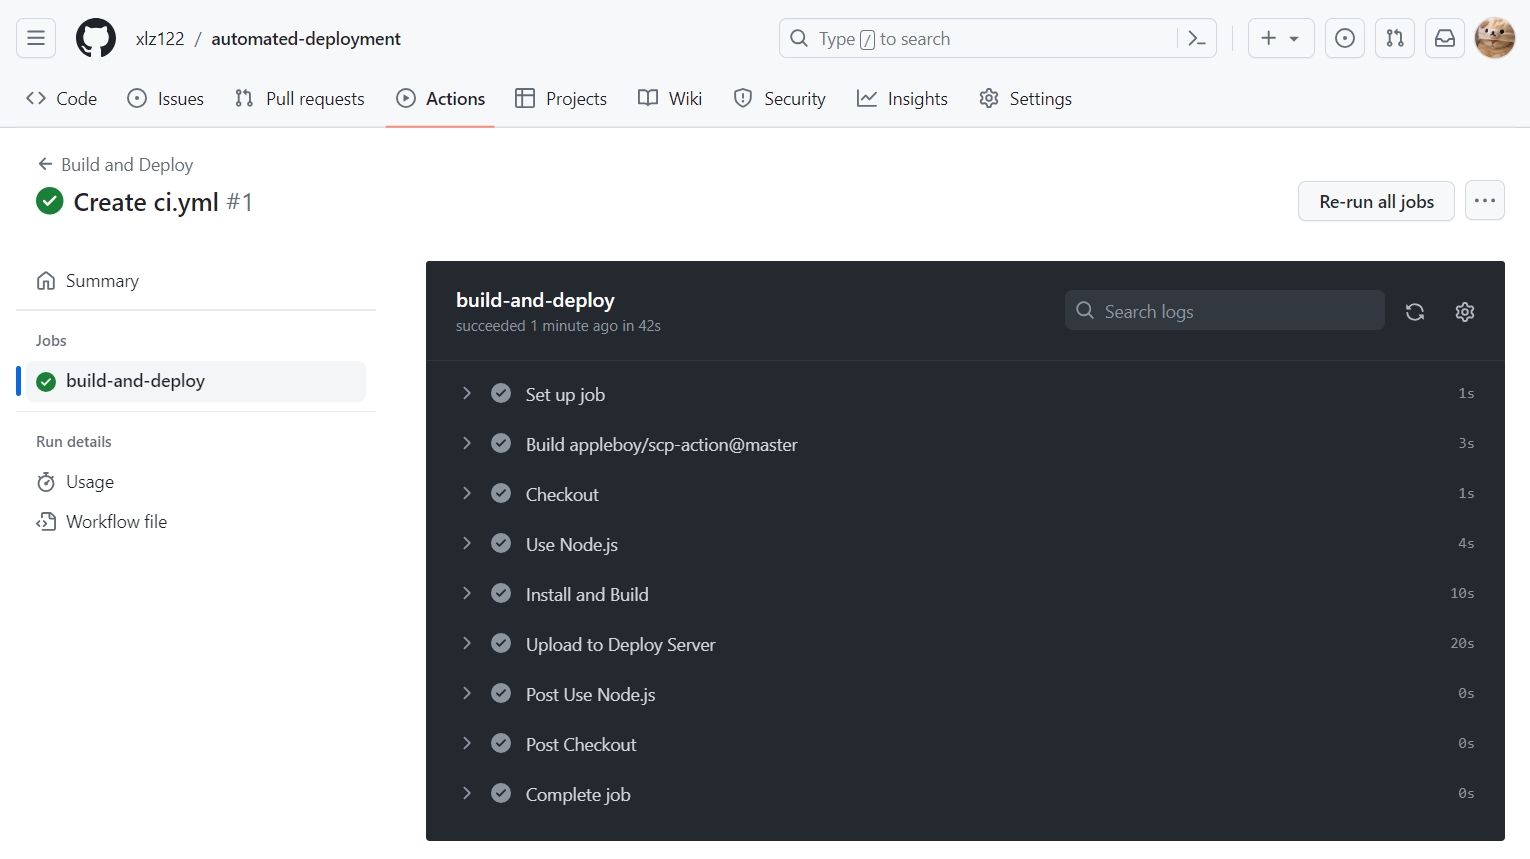Image resolution: width=1530 pixels, height=859 pixels.
Task: Go back to Build and Deploy workflow
Action: [x=115, y=164]
